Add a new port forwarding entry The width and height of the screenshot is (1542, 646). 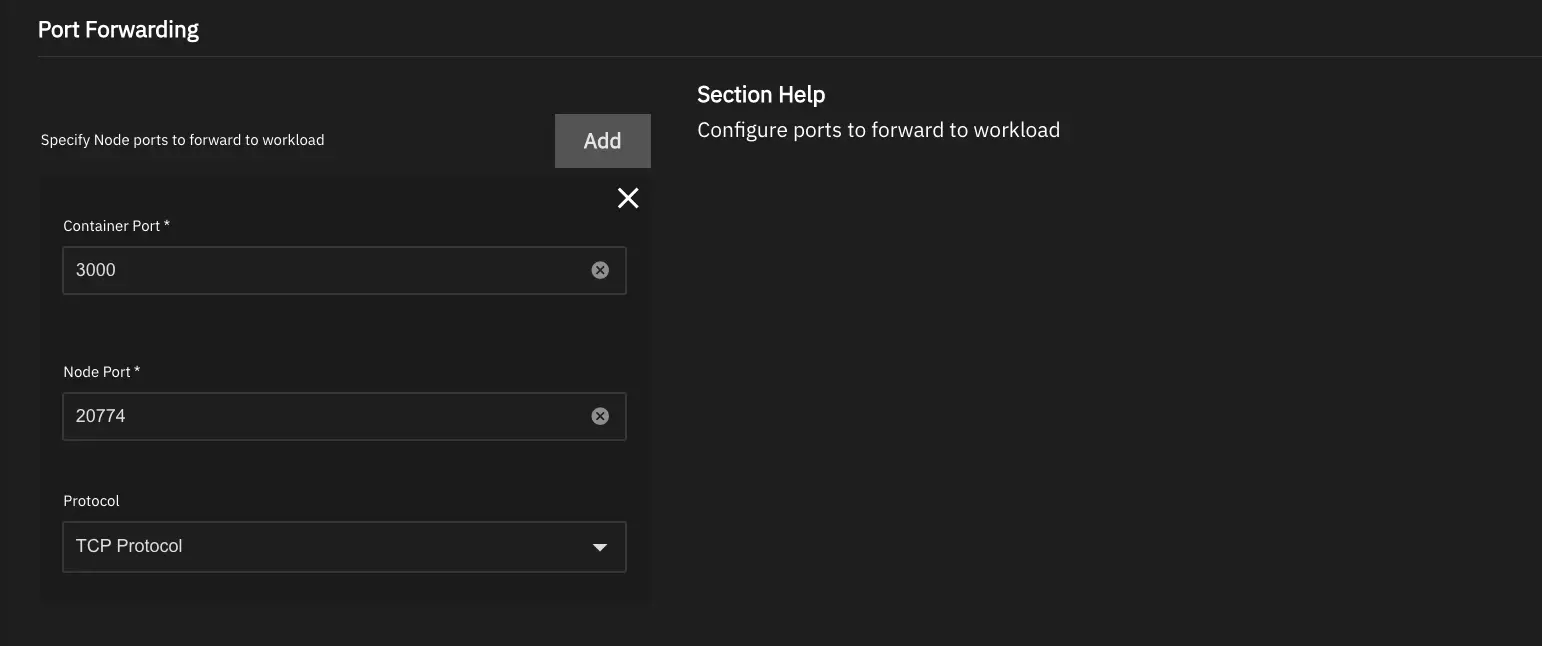click(x=602, y=140)
